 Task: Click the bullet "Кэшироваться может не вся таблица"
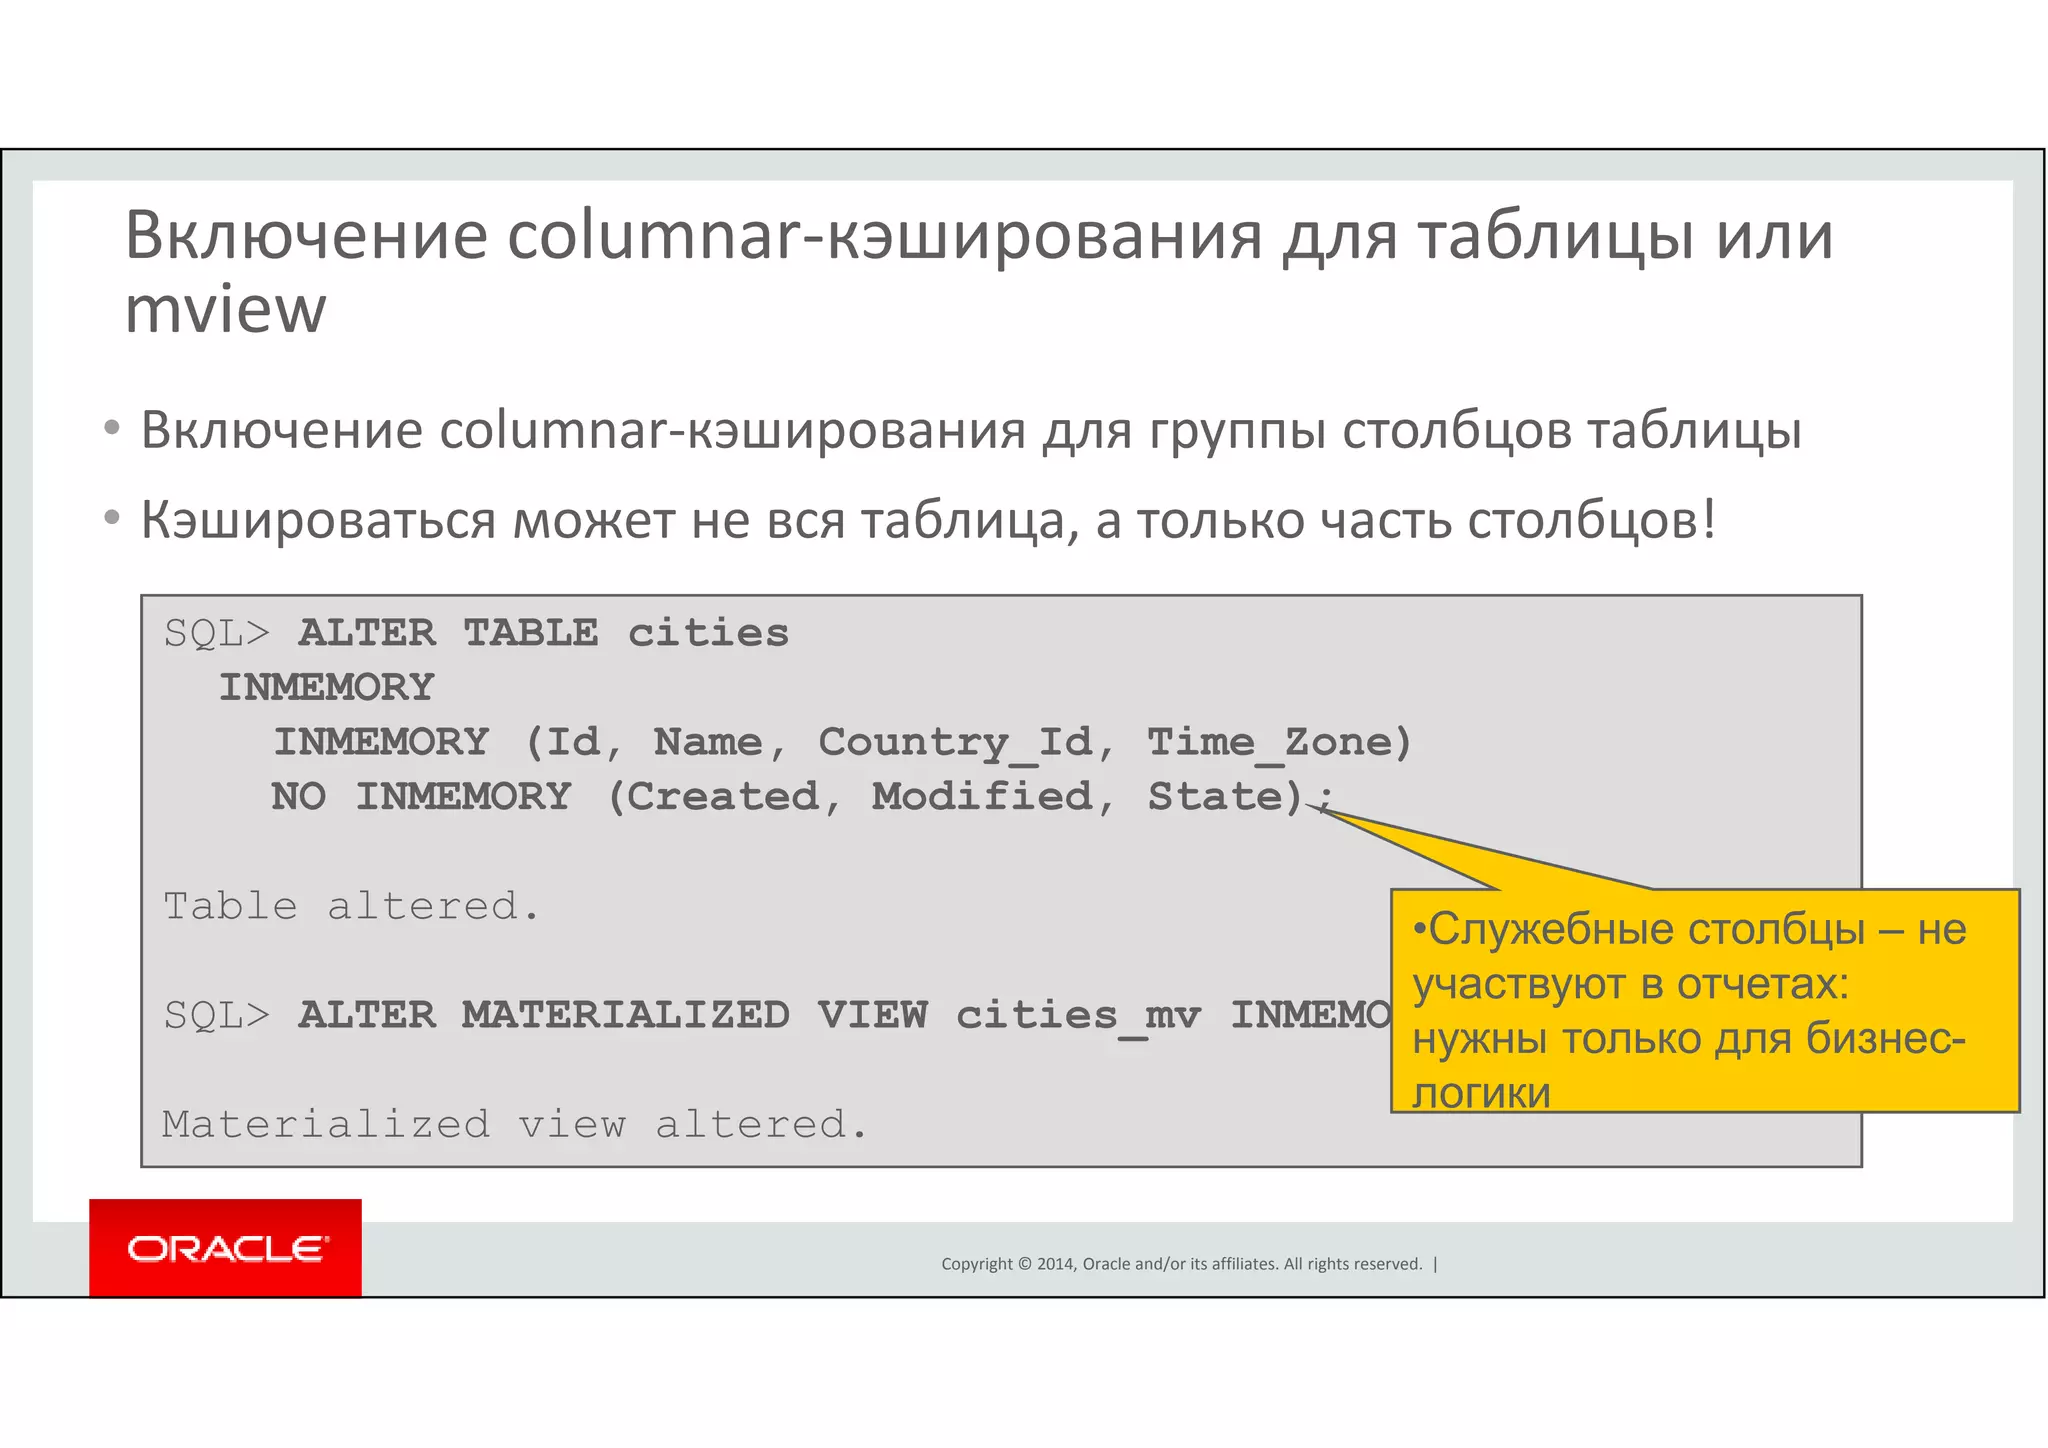coord(928,520)
